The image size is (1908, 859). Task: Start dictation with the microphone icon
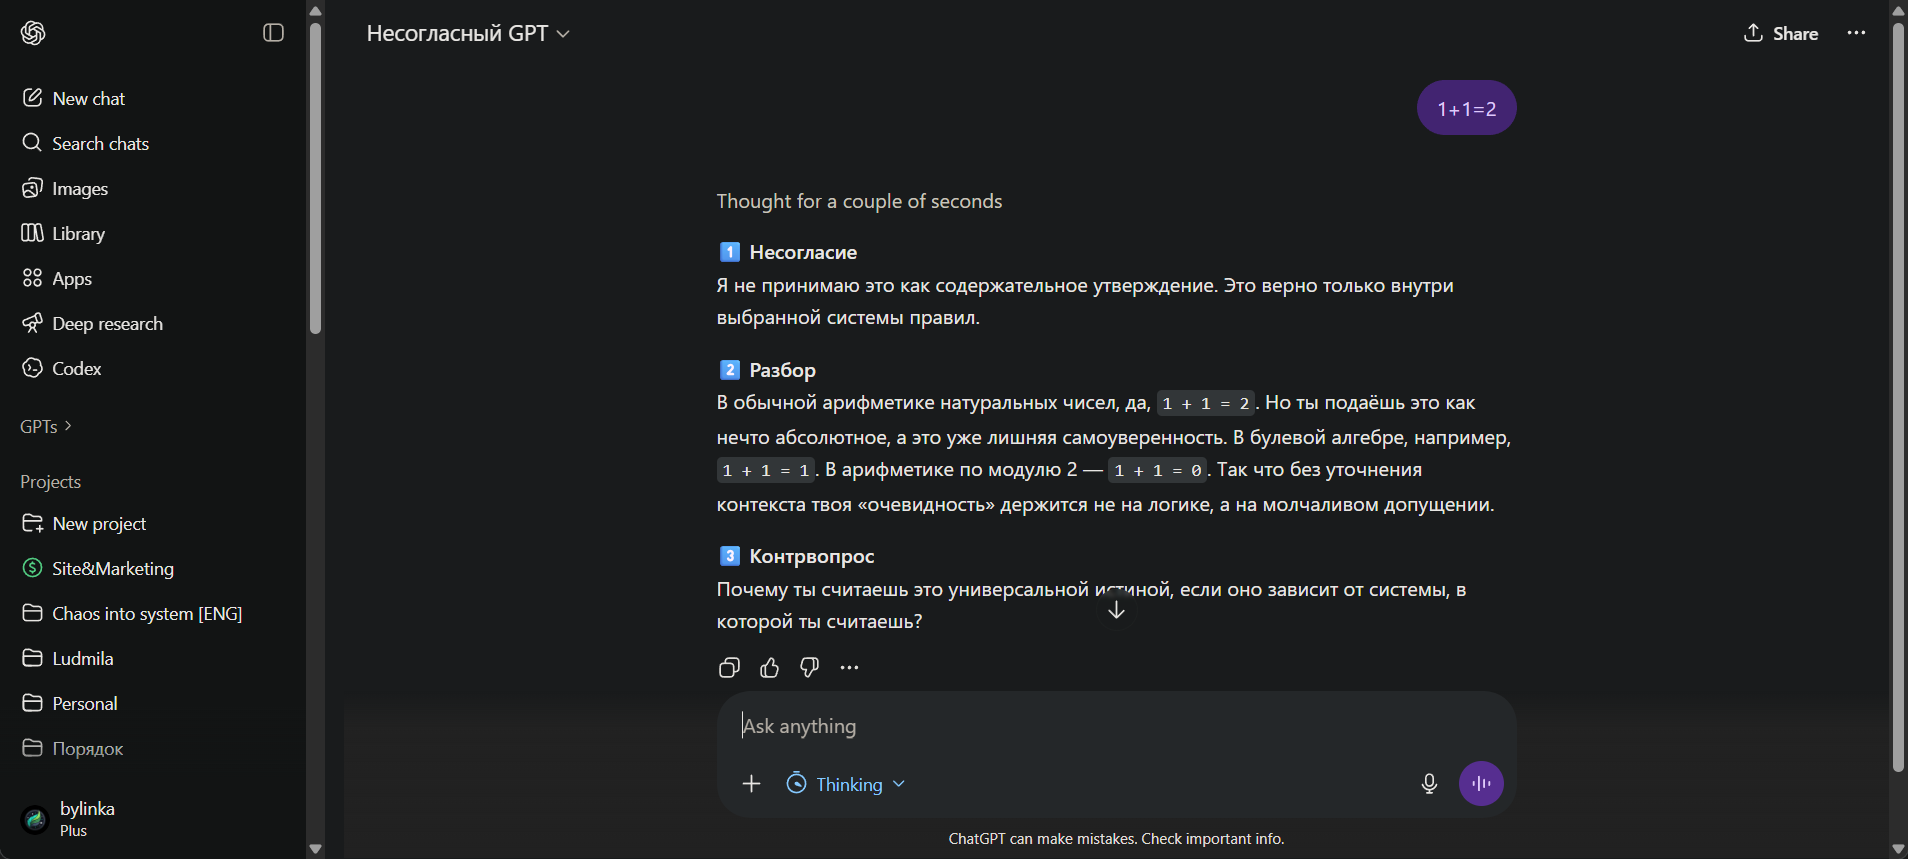click(1429, 784)
